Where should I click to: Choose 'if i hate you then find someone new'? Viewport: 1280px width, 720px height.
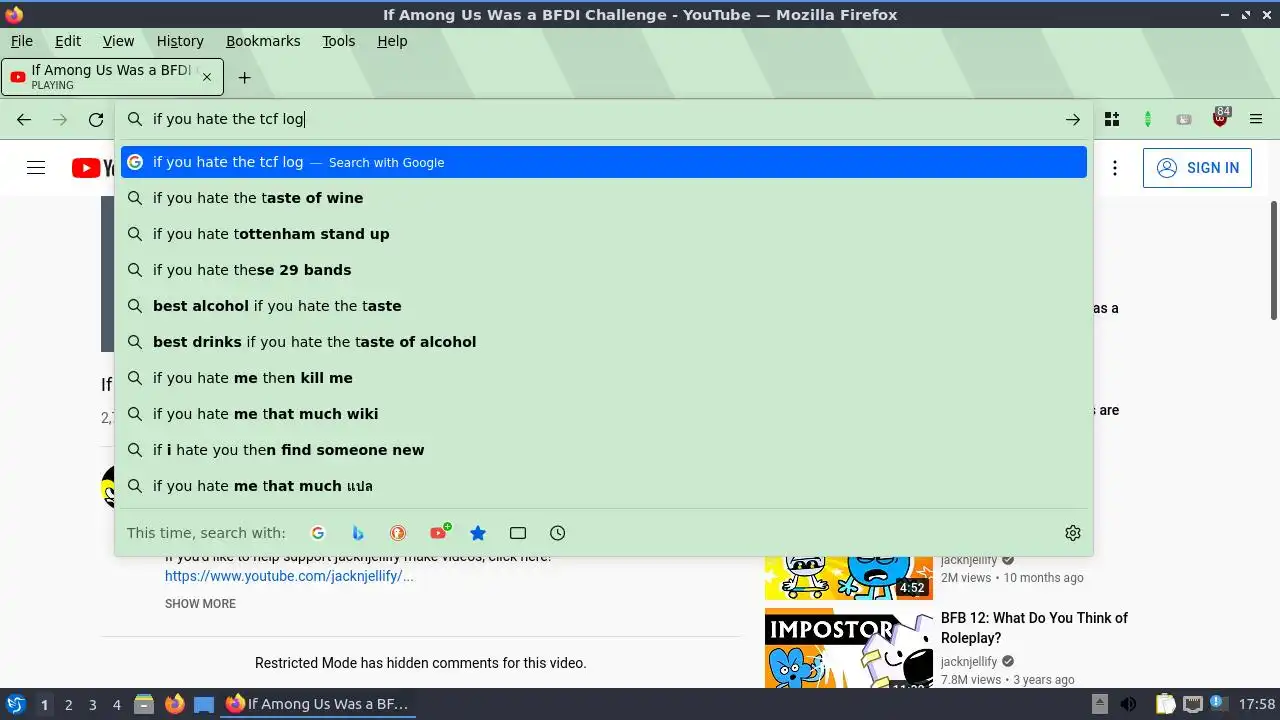coord(604,450)
